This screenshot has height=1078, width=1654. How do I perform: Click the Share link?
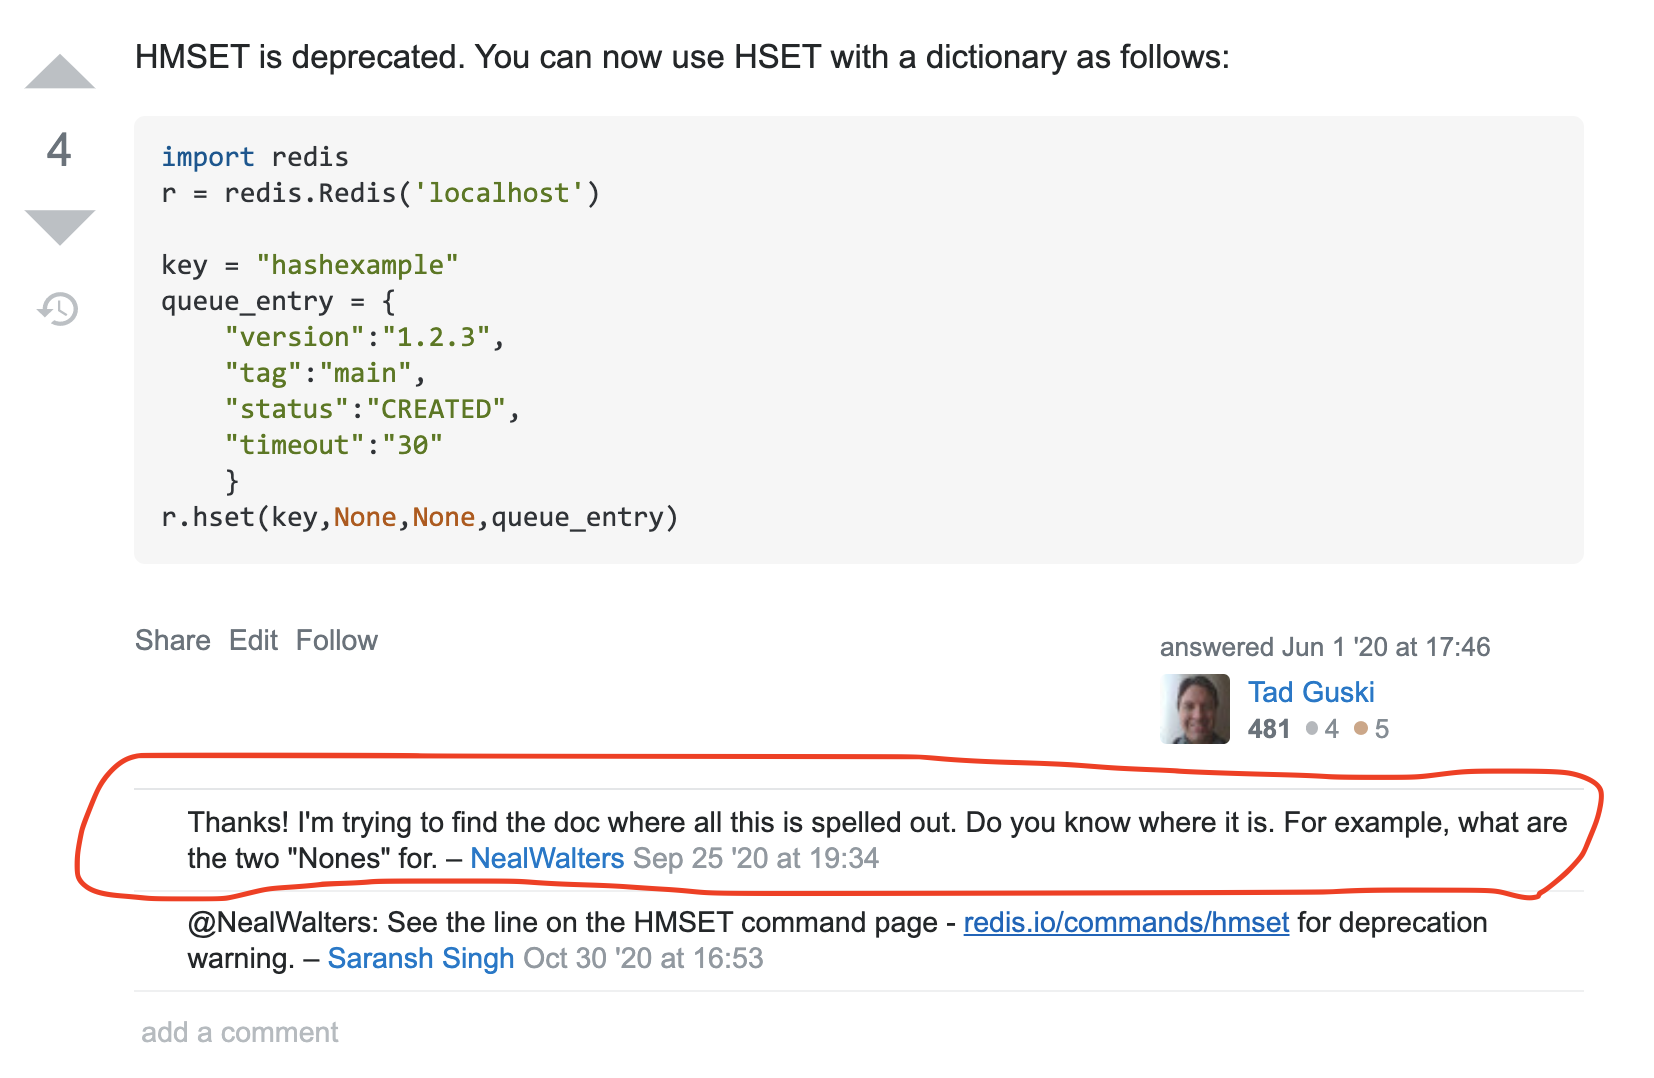click(x=172, y=640)
